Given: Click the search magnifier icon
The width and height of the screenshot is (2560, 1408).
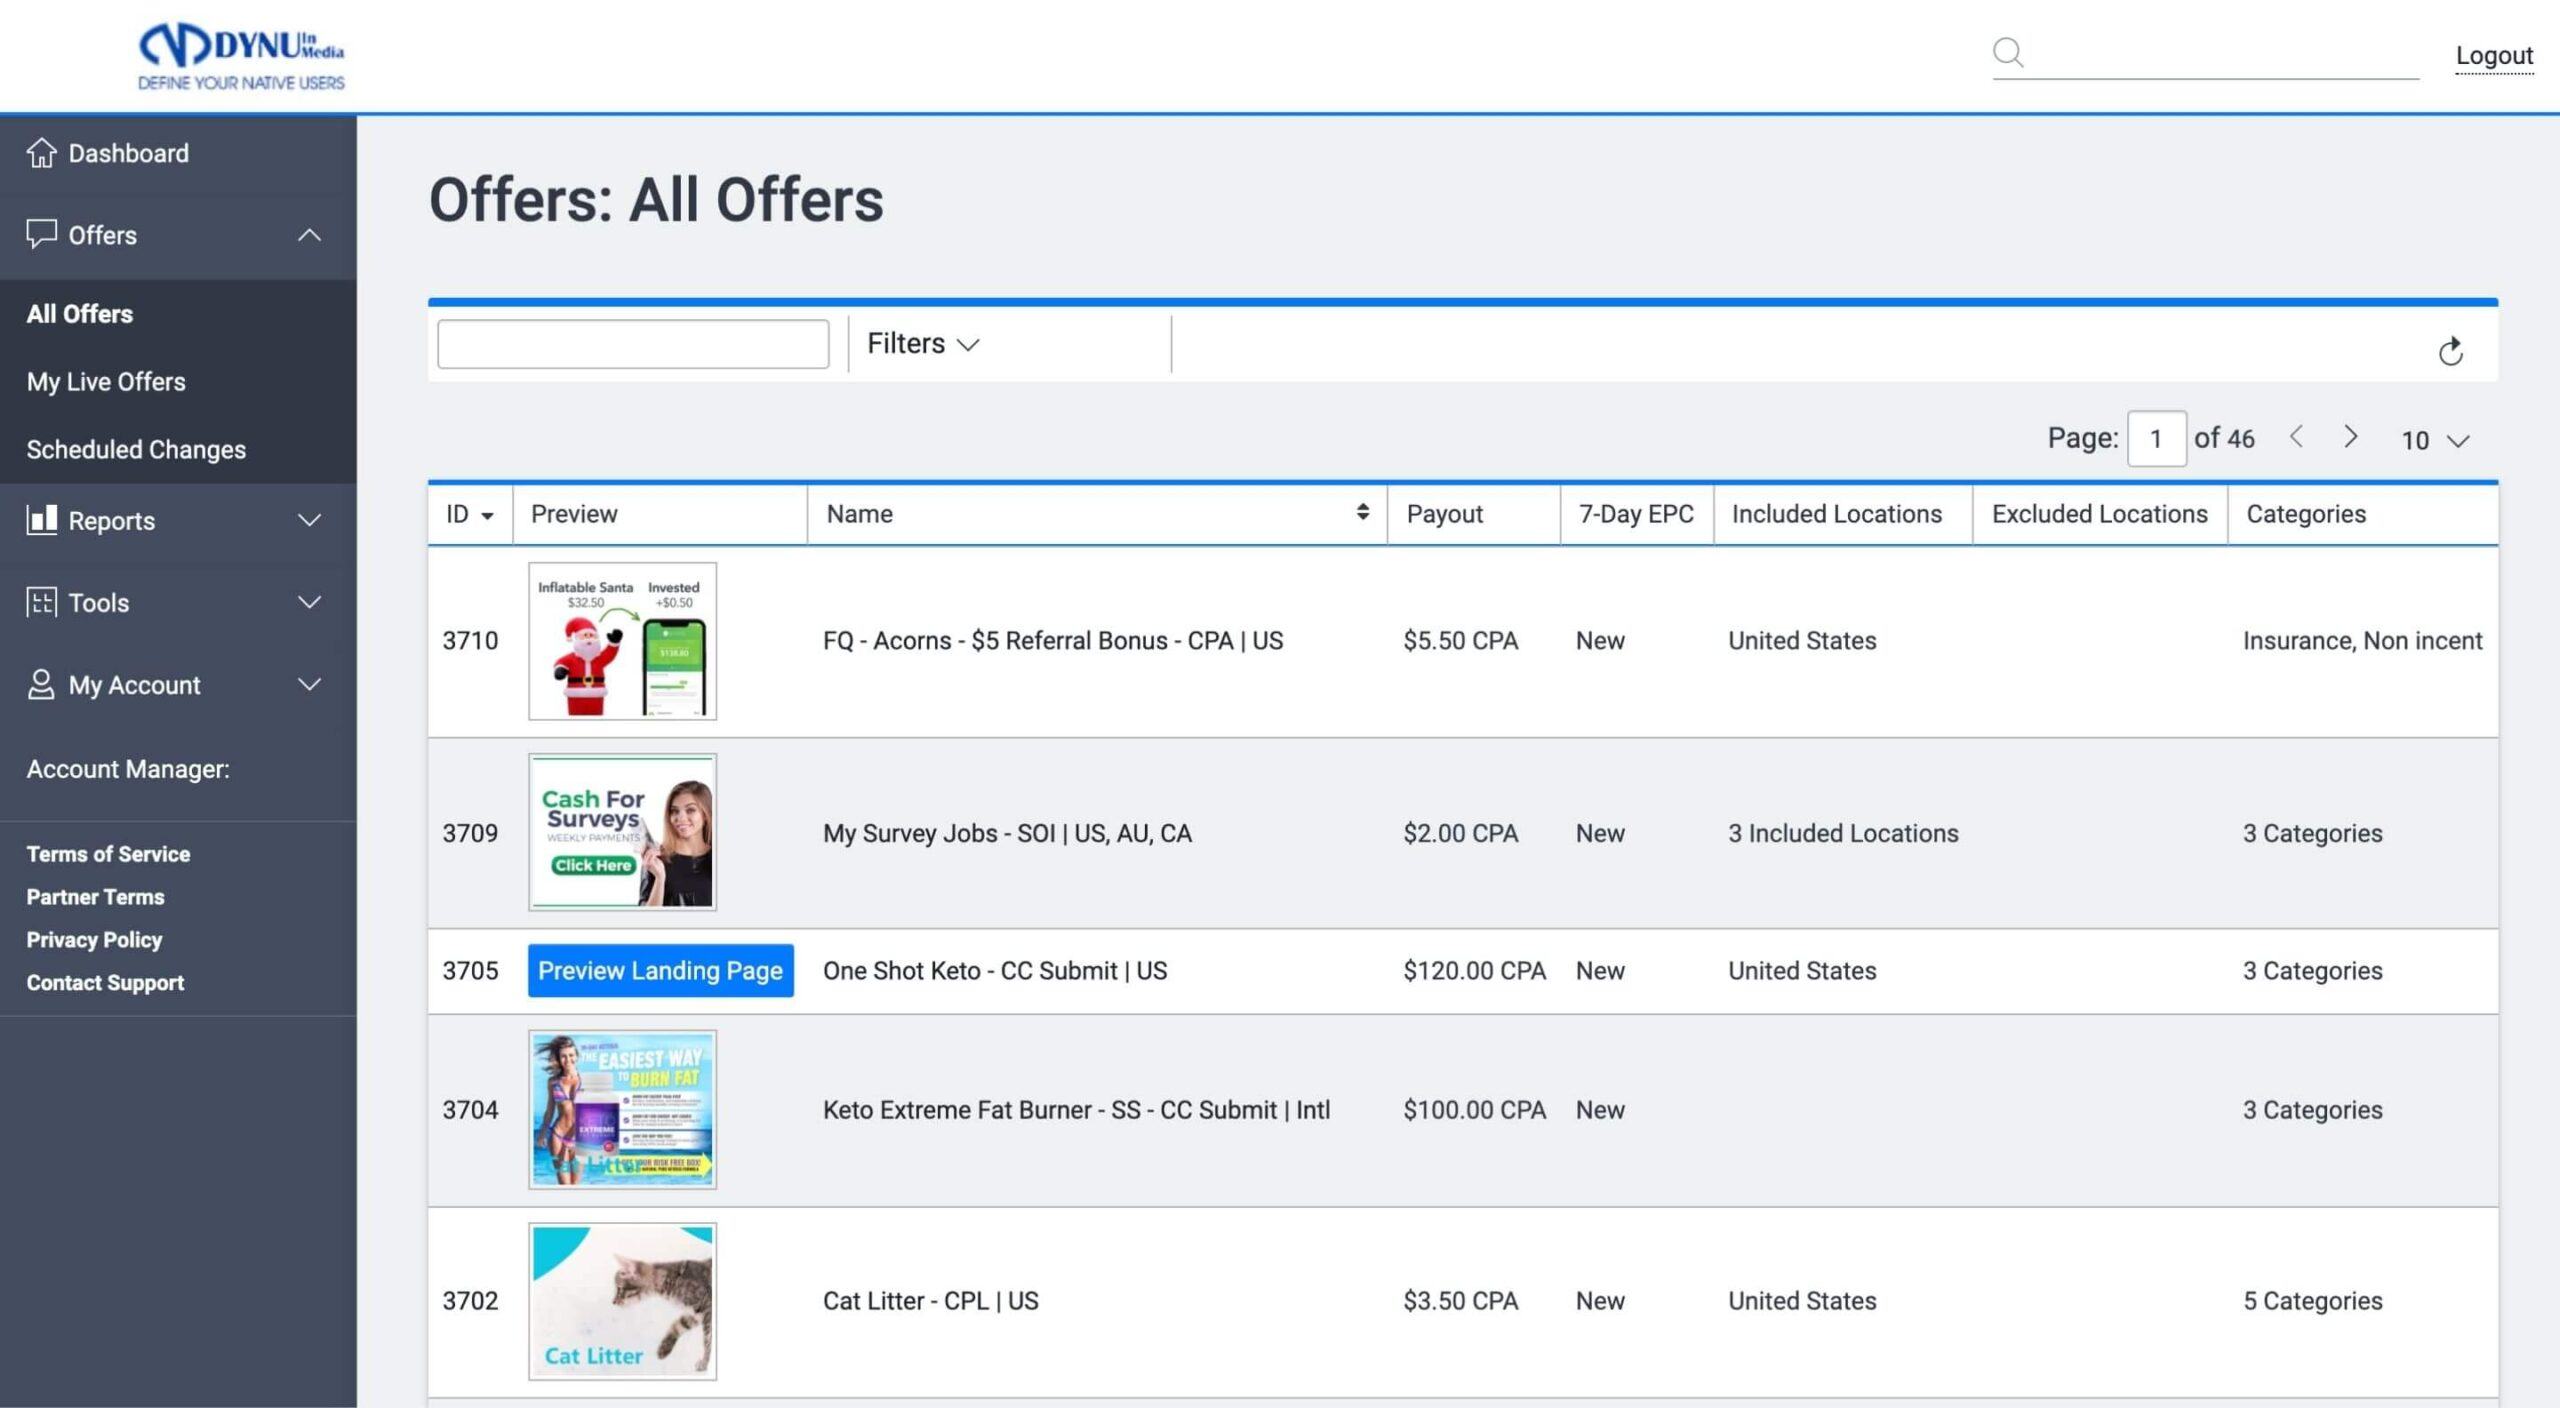Looking at the screenshot, I should pyautogui.click(x=2007, y=52).
